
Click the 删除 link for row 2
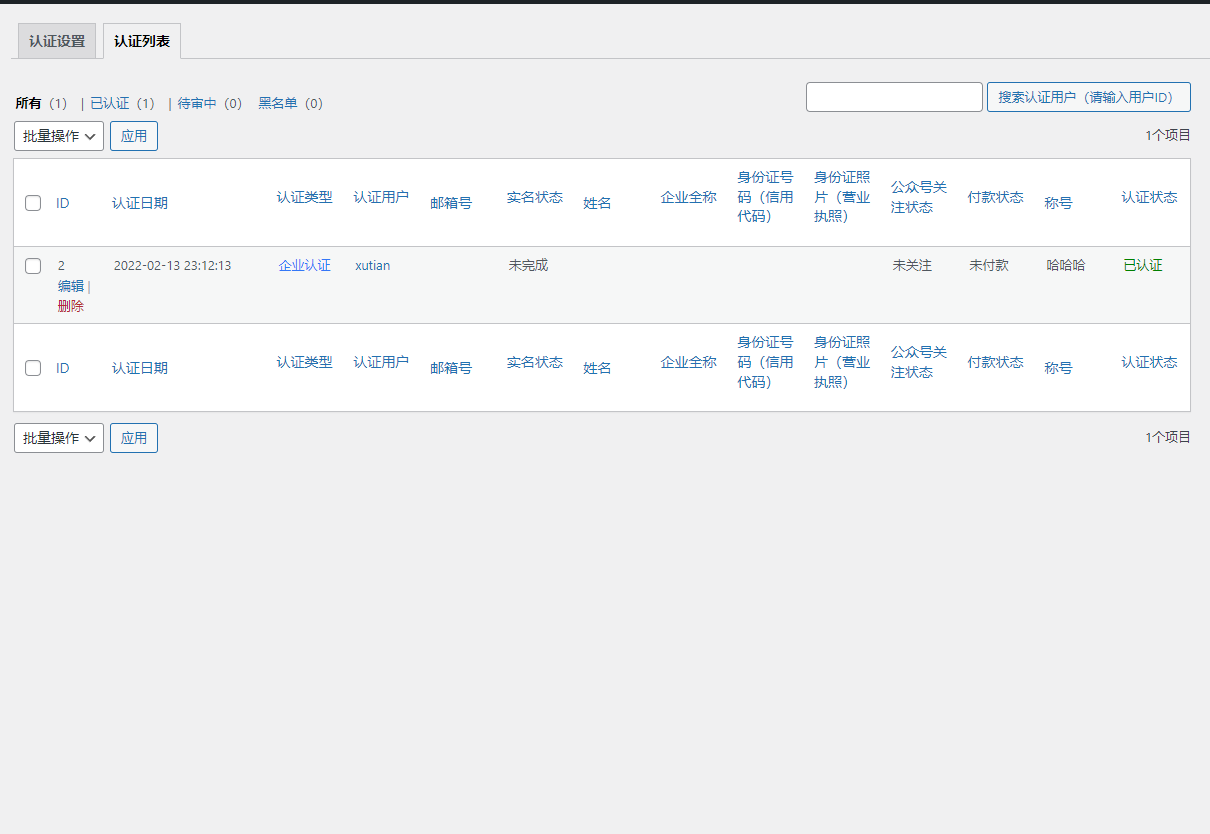coord(71,306)
